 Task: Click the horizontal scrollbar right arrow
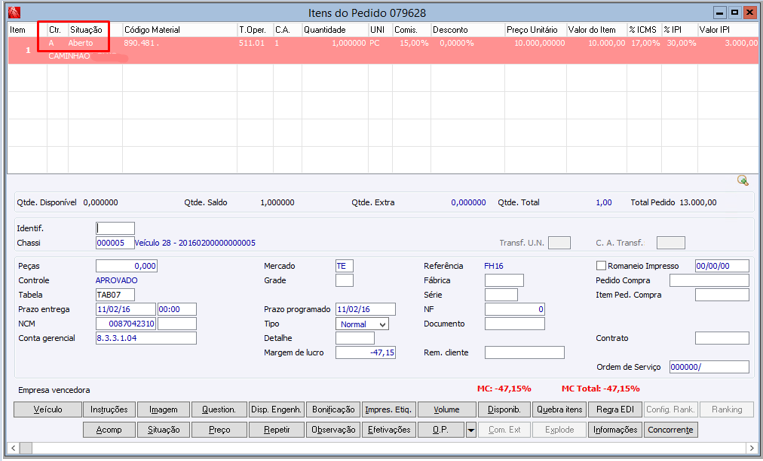754,448
